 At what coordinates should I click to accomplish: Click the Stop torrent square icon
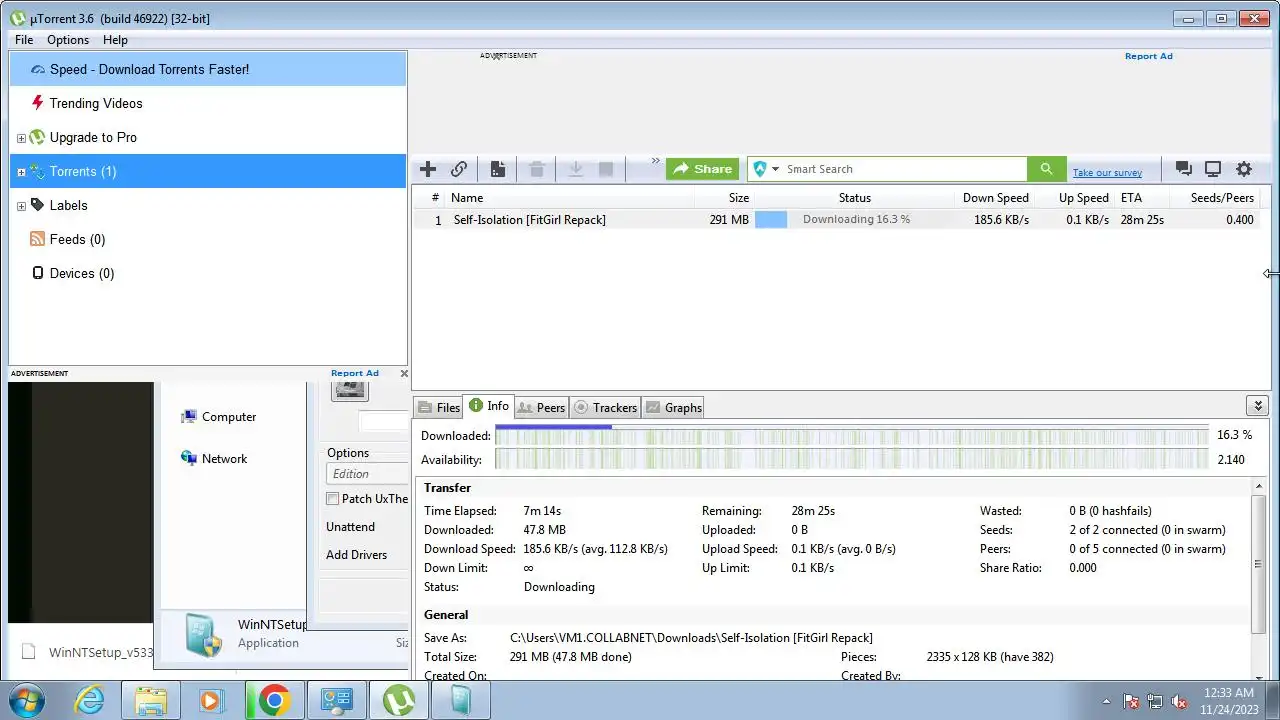pyautogui.click(x=606, y=169)
